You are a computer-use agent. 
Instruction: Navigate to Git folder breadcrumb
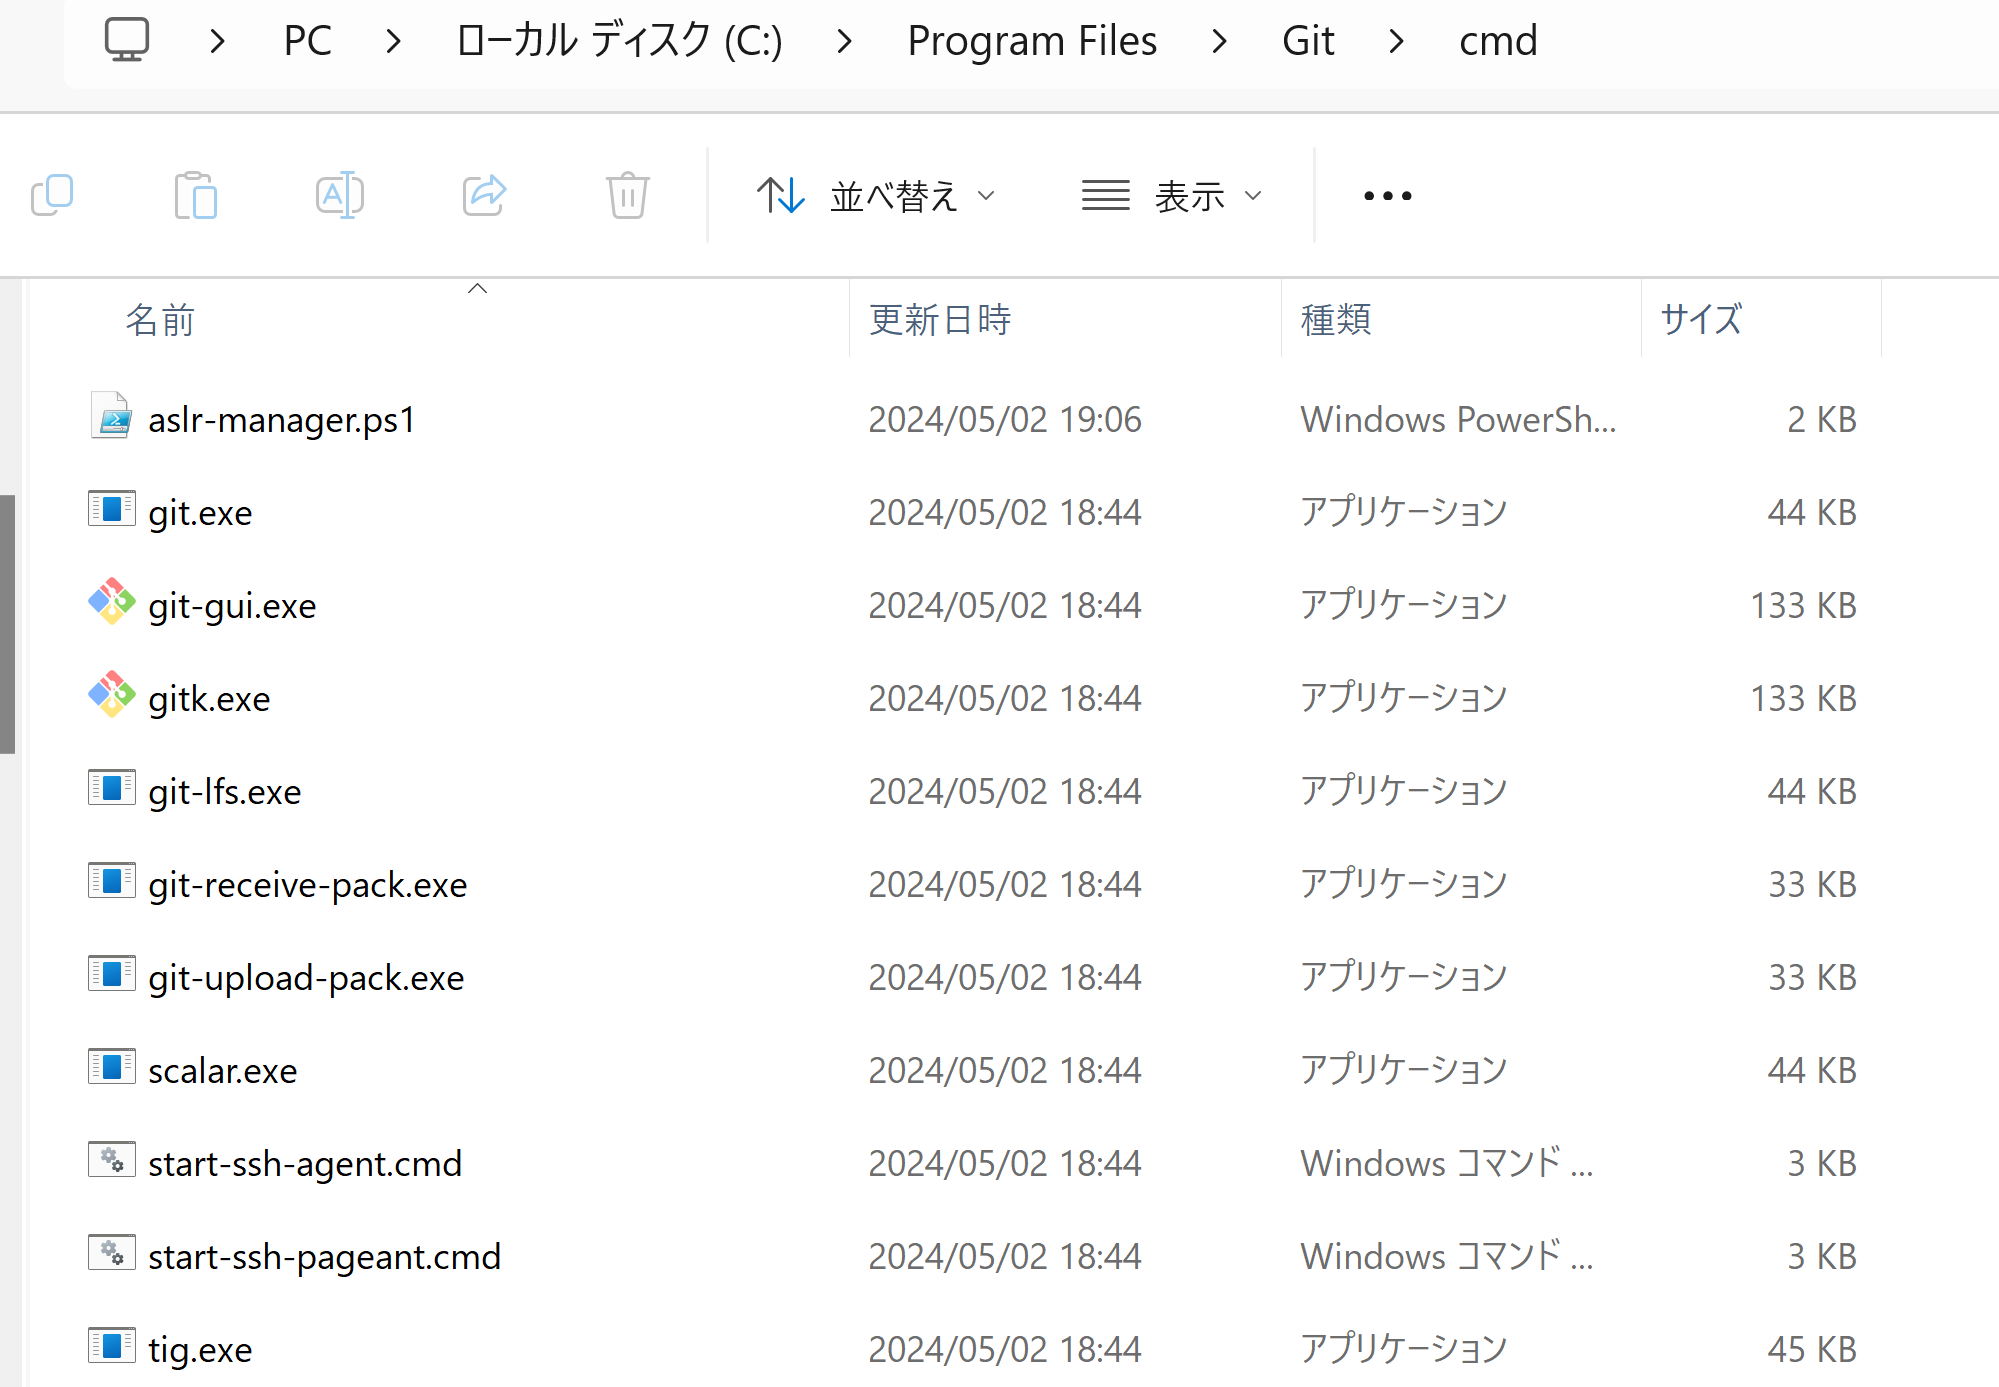(1308, 41)
